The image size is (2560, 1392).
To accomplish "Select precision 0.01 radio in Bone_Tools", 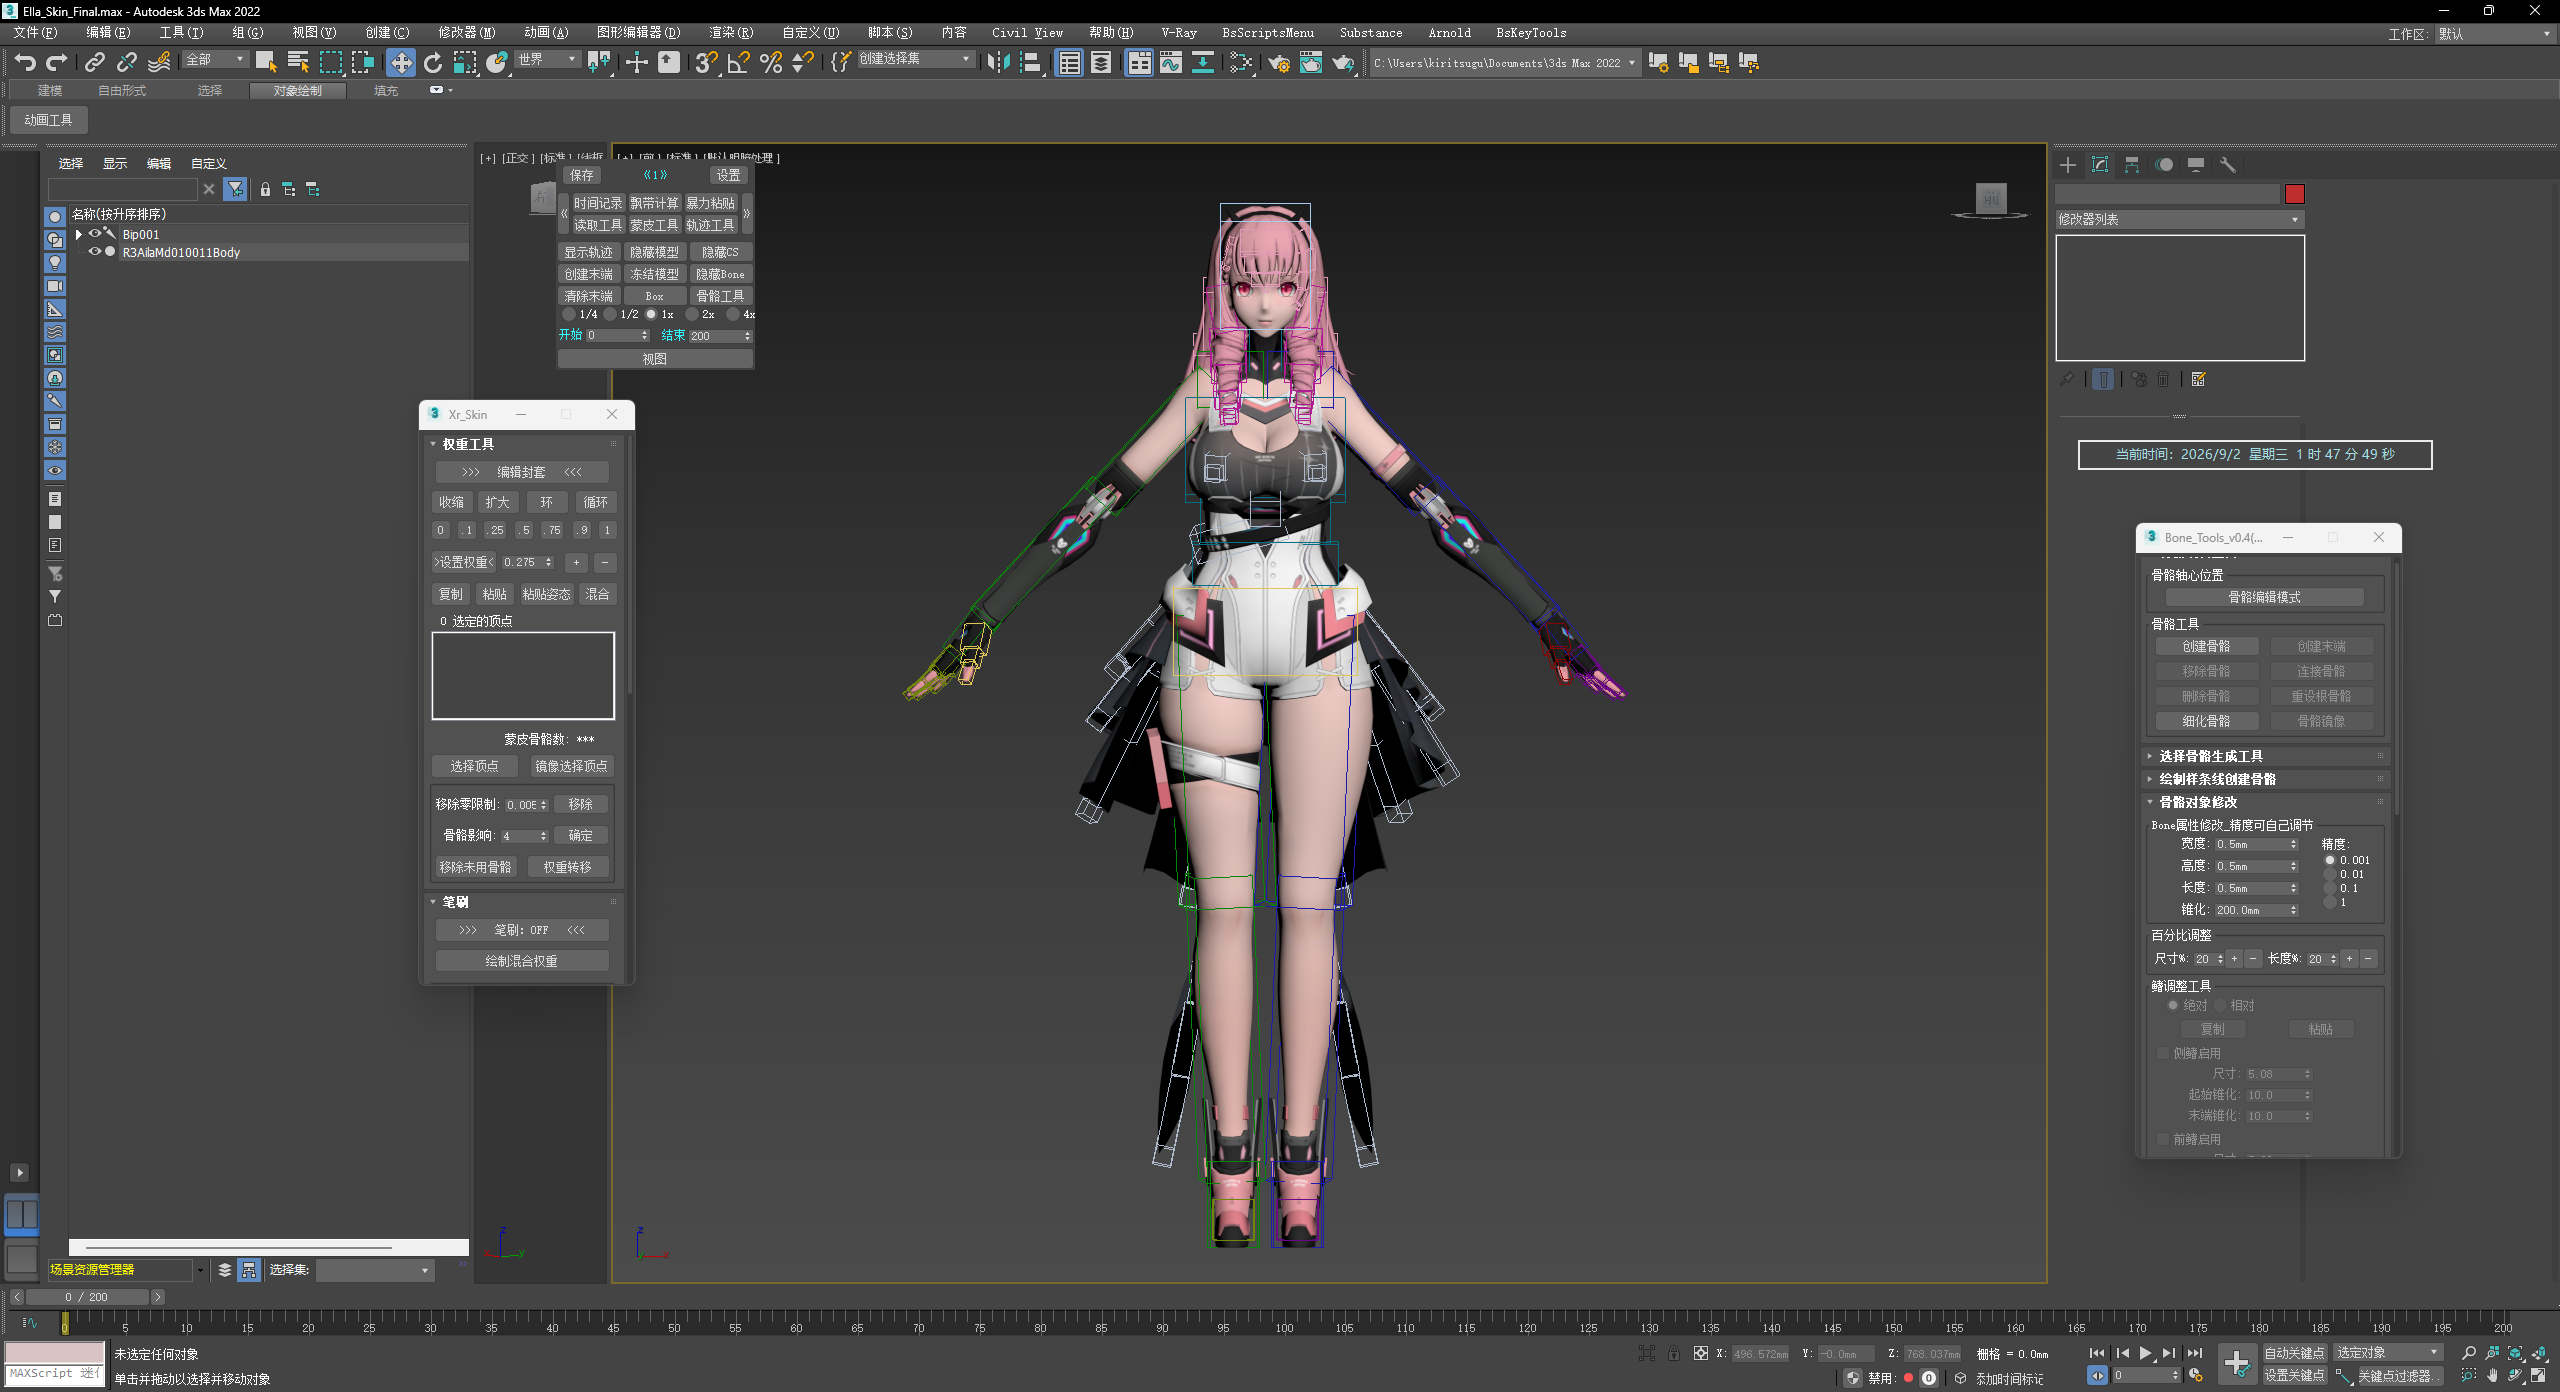I will [x=2330, y=874].
